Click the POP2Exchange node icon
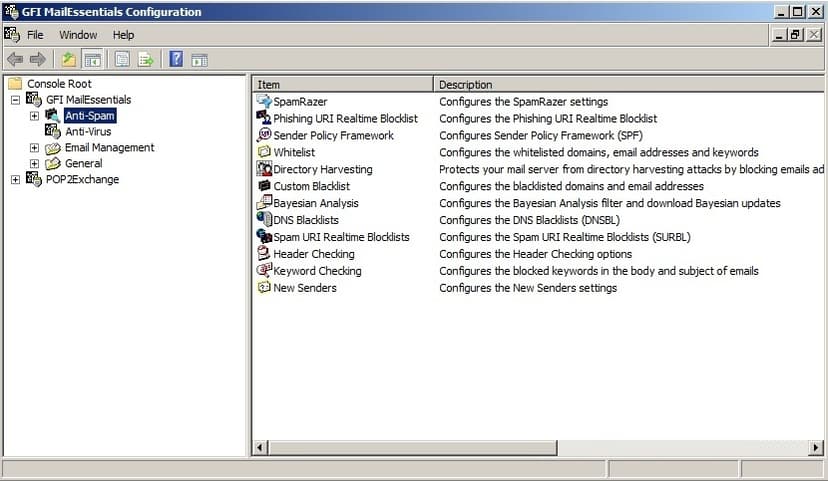 34,179
